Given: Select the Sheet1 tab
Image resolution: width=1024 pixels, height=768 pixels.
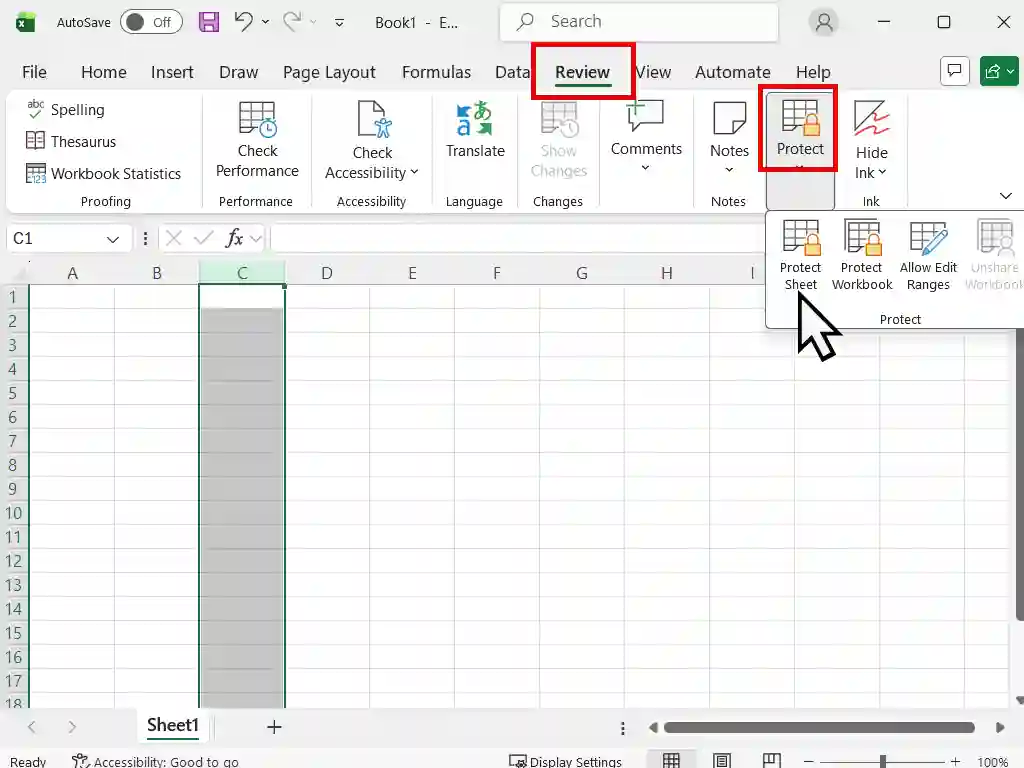Looking at the screenshot, I should (171, 726).
